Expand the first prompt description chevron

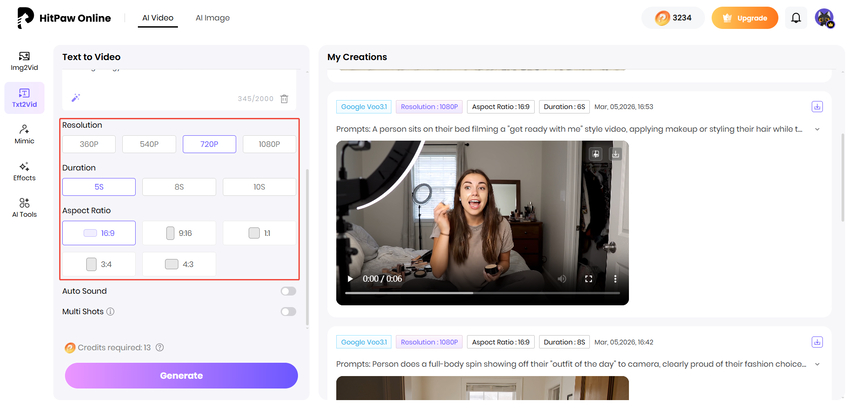coord(817,129)
